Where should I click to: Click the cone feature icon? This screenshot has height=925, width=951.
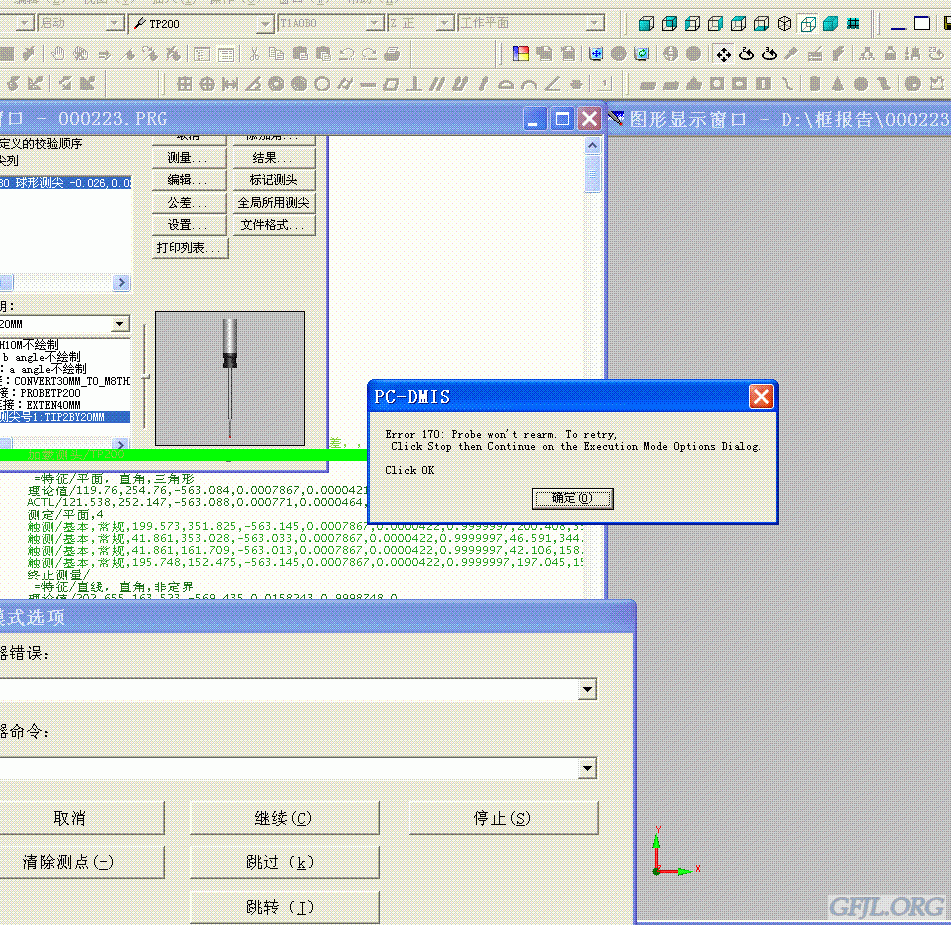coord(838,84)
